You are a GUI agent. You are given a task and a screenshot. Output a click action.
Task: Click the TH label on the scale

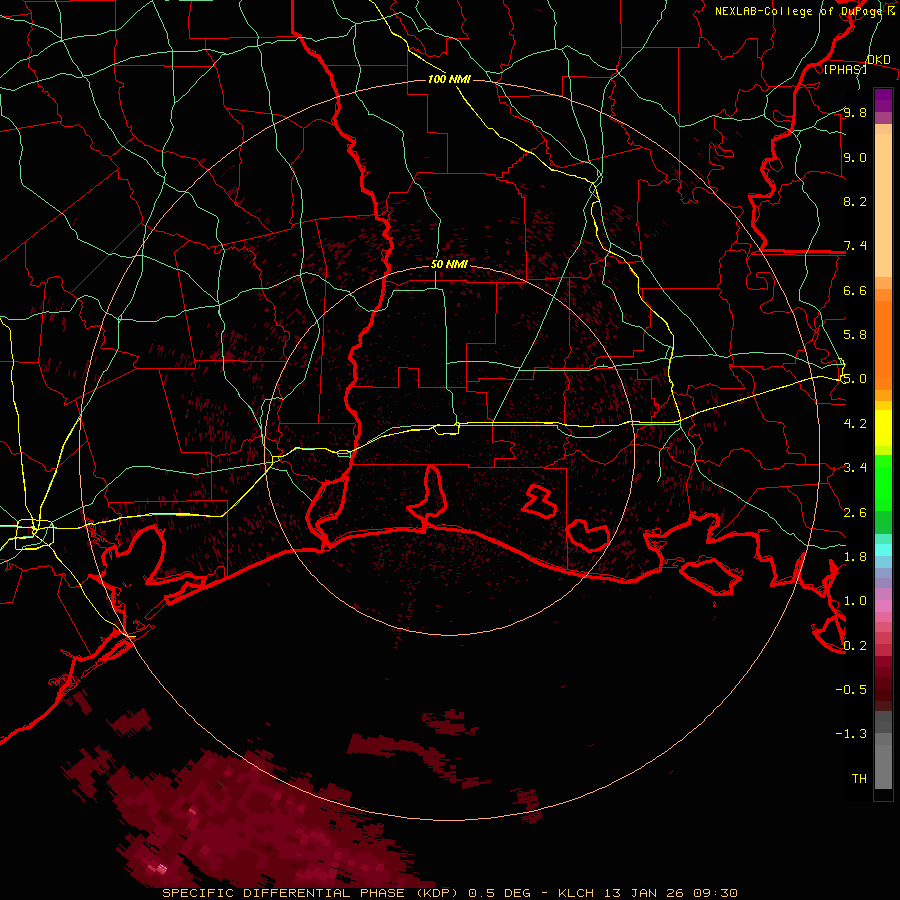click(x=859, y=779)
